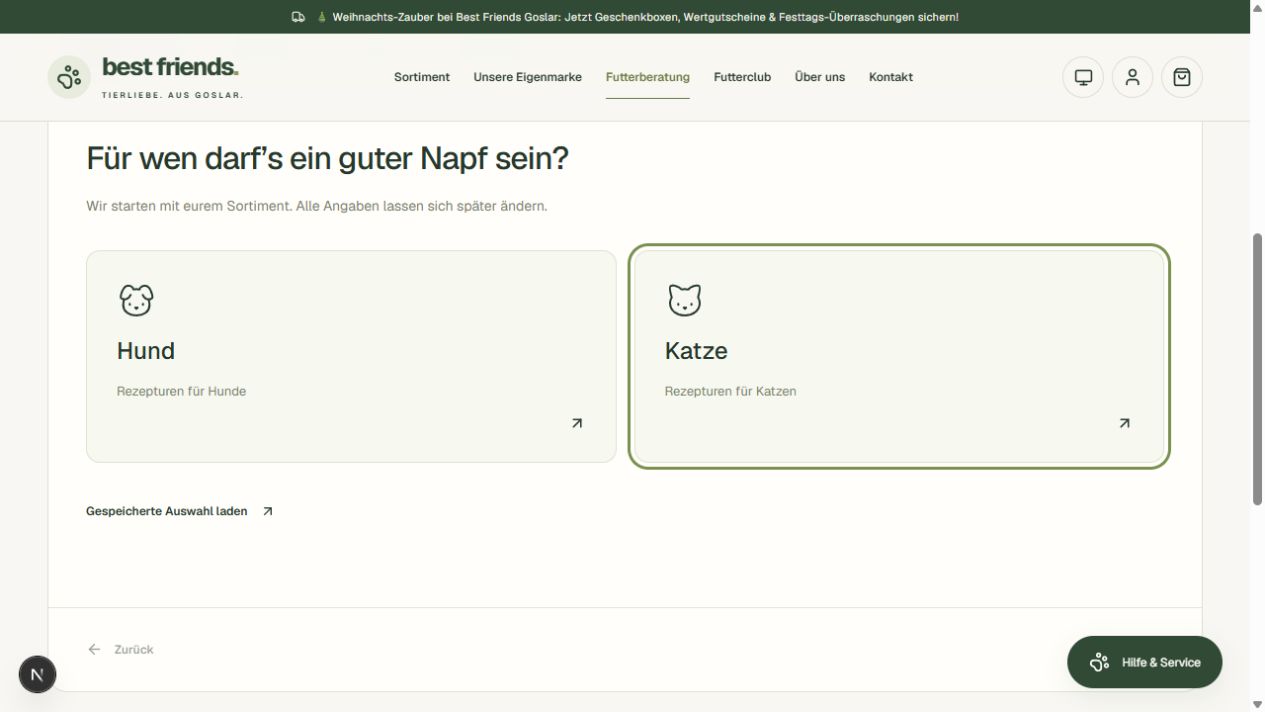This screenshot has width=1265, height=712.
Task: Click the Zurück back button
Action: point(120,649)
